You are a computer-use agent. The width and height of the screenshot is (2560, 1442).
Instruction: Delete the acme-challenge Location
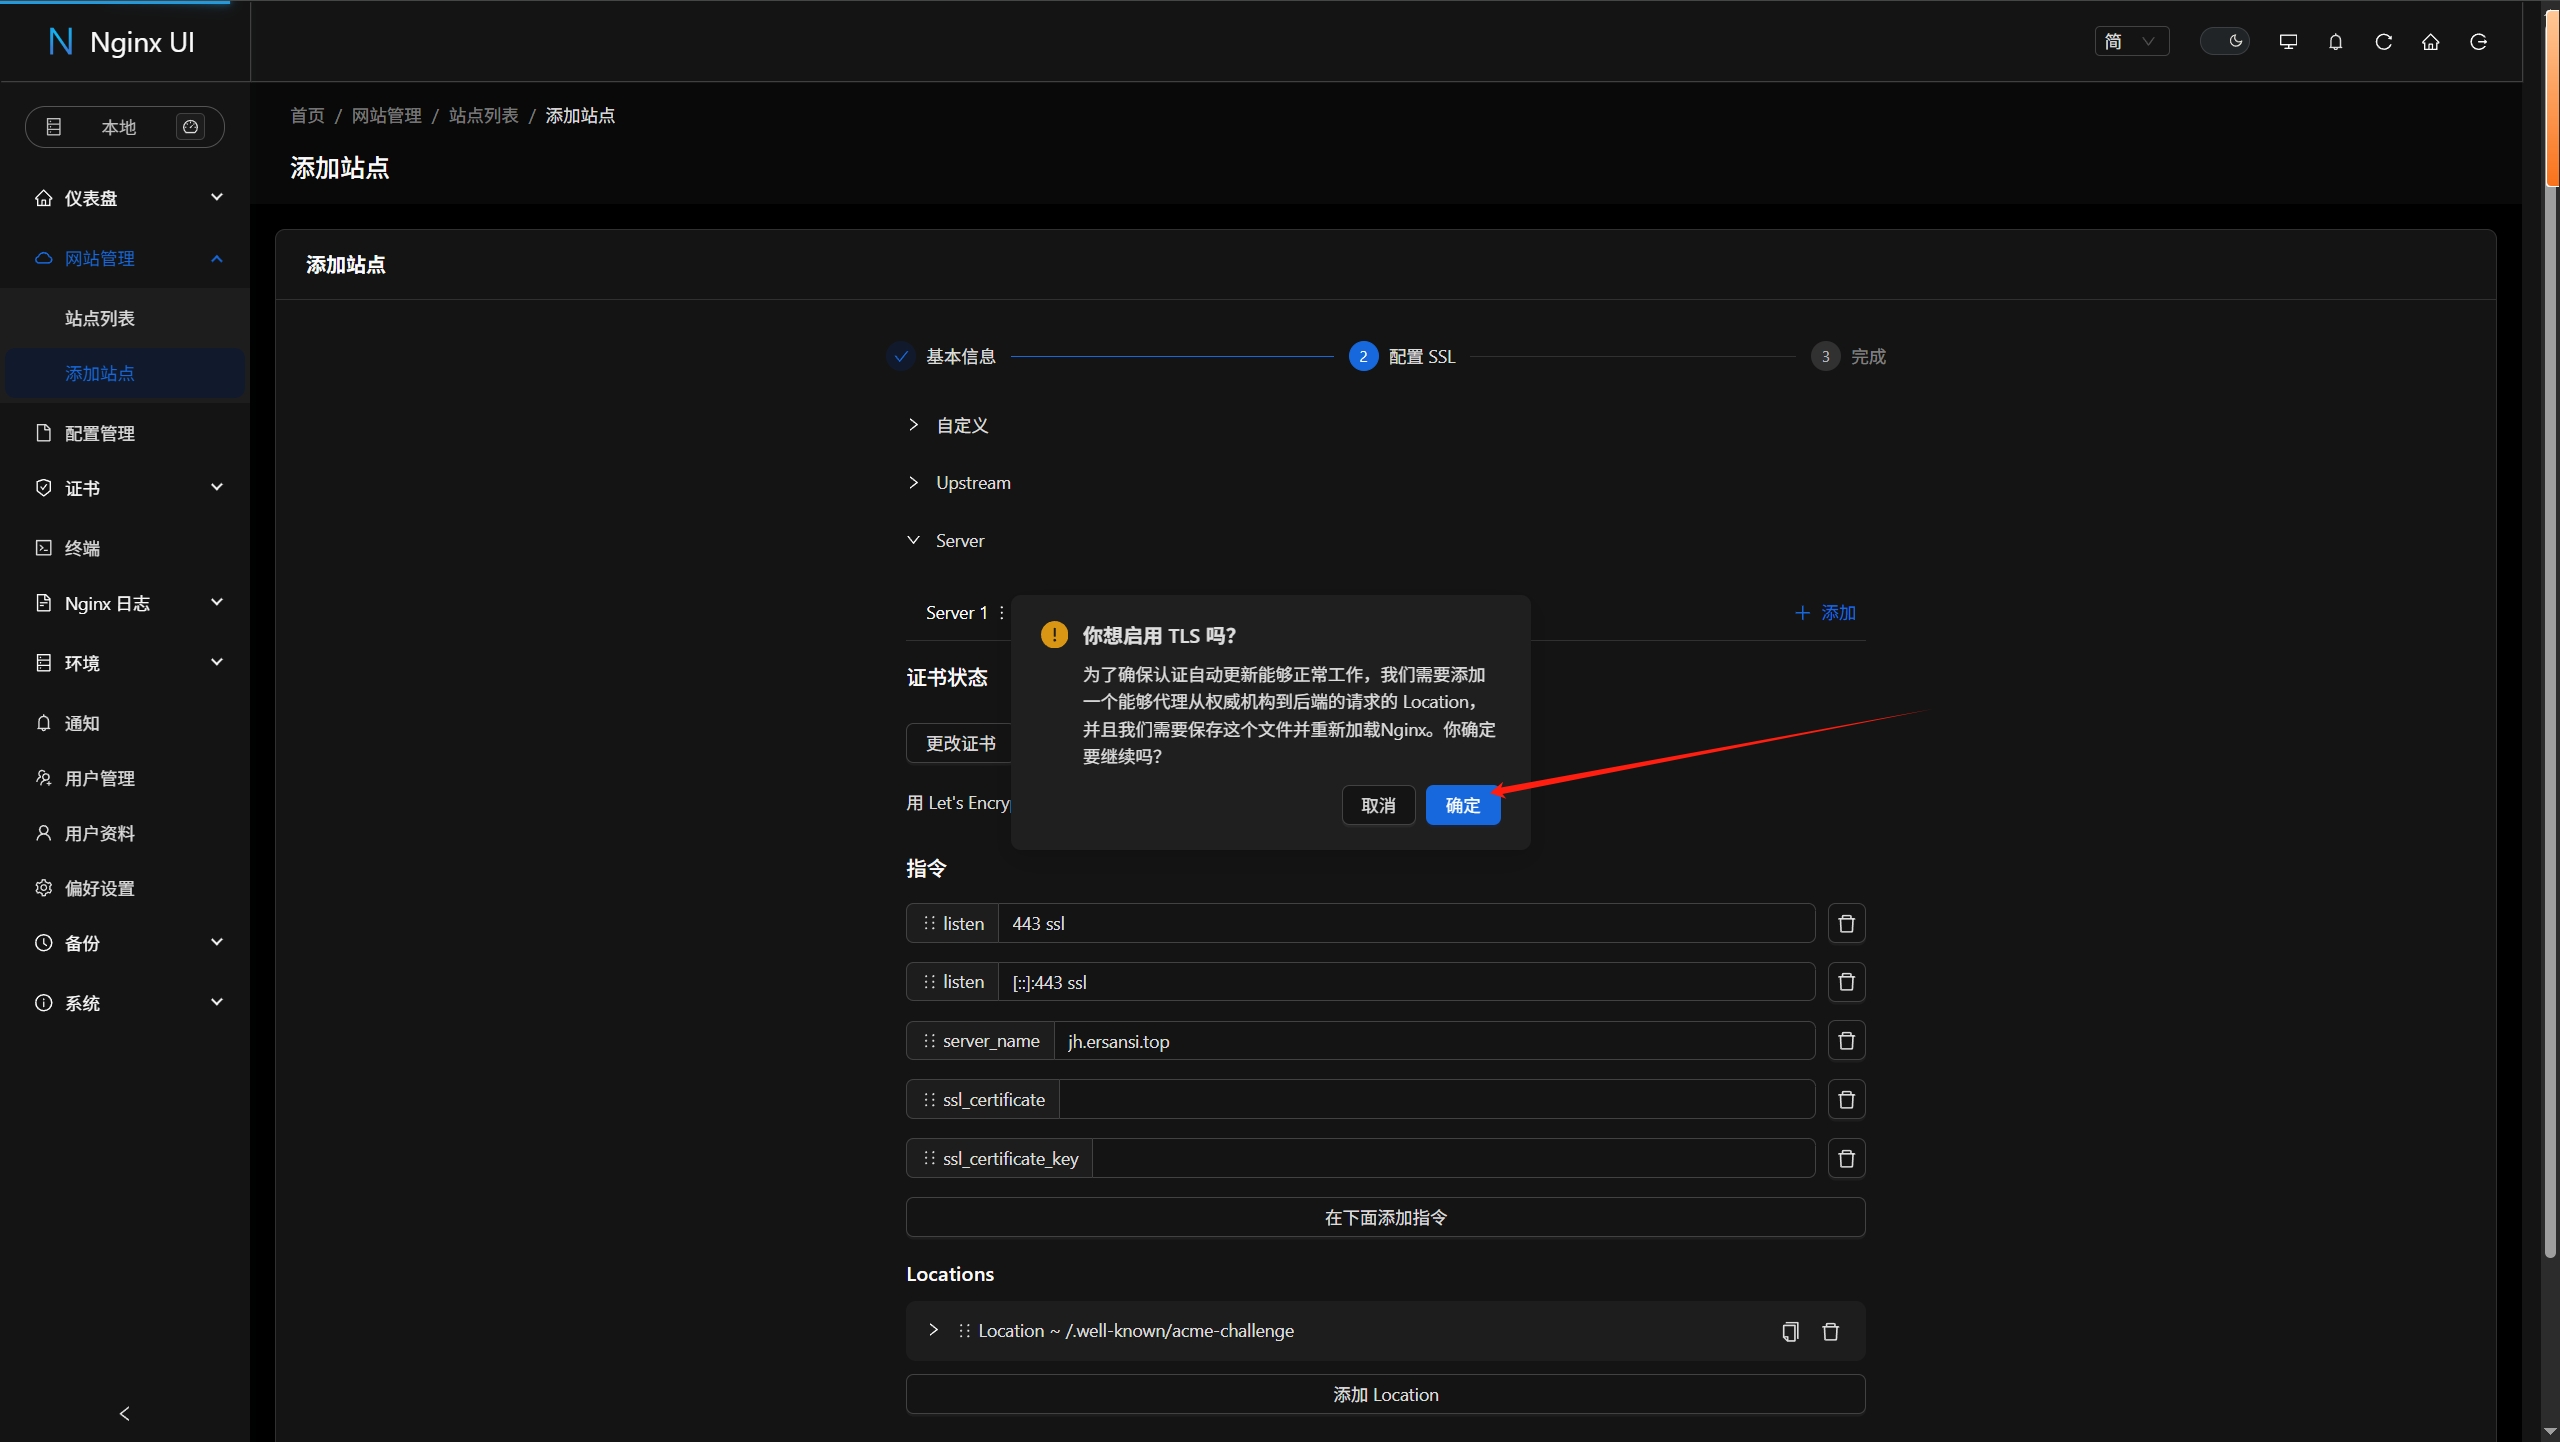[x=1830, y=1331]
